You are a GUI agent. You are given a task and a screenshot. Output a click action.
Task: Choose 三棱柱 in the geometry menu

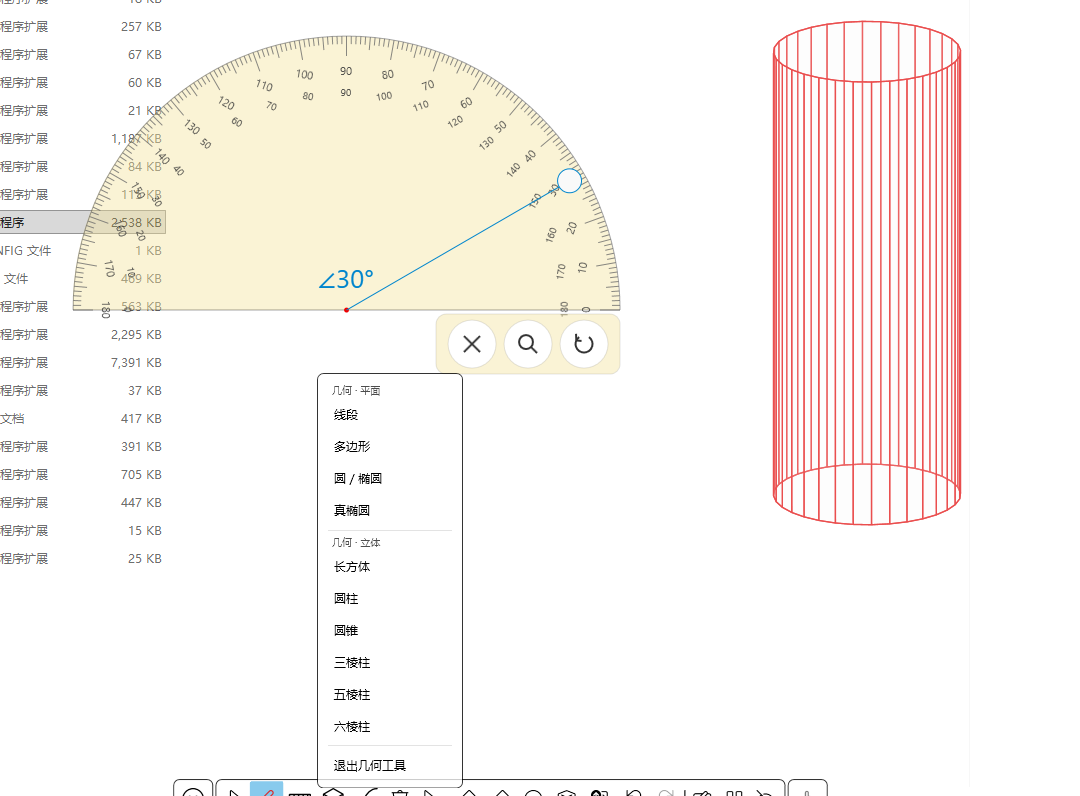coord(390,662)
